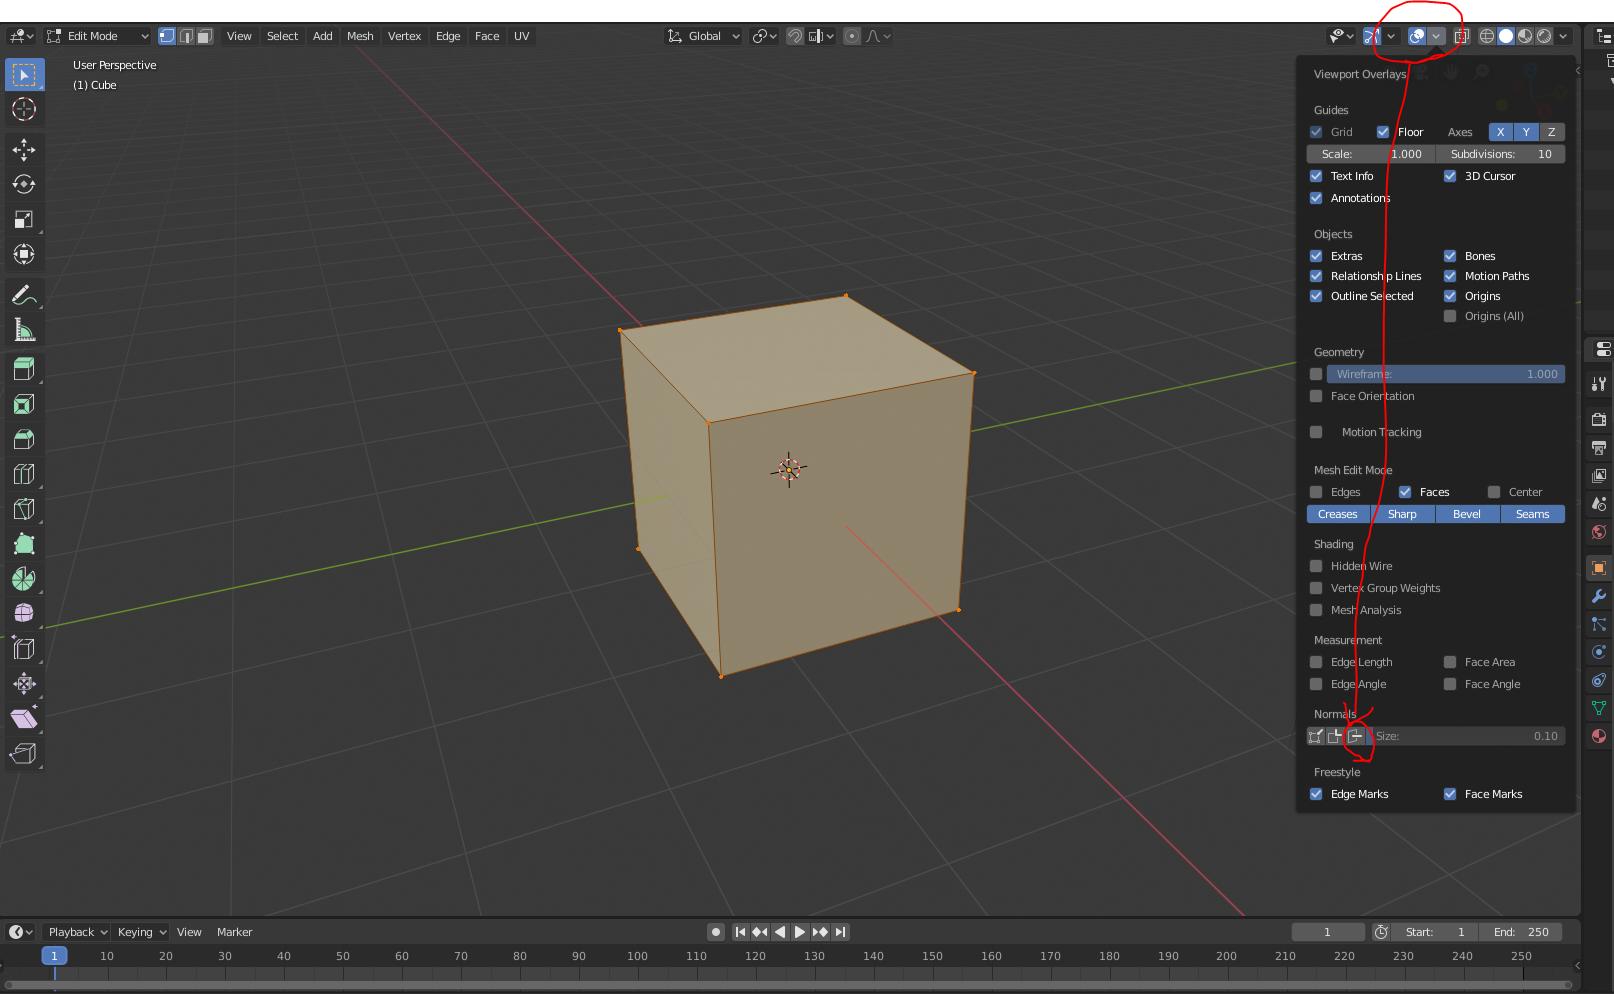Viewport: 1614px width, 994px height.
Task: Select the Extrude Region tool
Action: pyautogui.click(x=24, y=370)
